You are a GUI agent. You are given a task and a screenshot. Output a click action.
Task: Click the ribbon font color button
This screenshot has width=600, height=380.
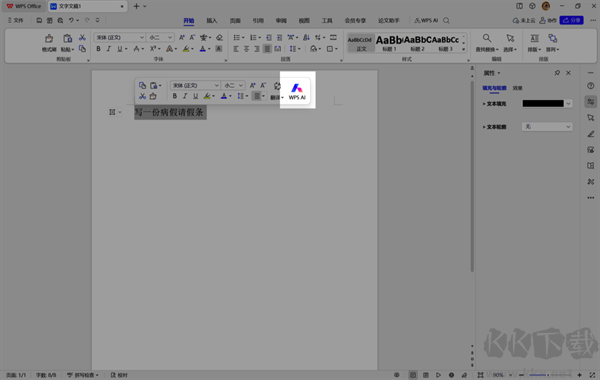(203, 49)
